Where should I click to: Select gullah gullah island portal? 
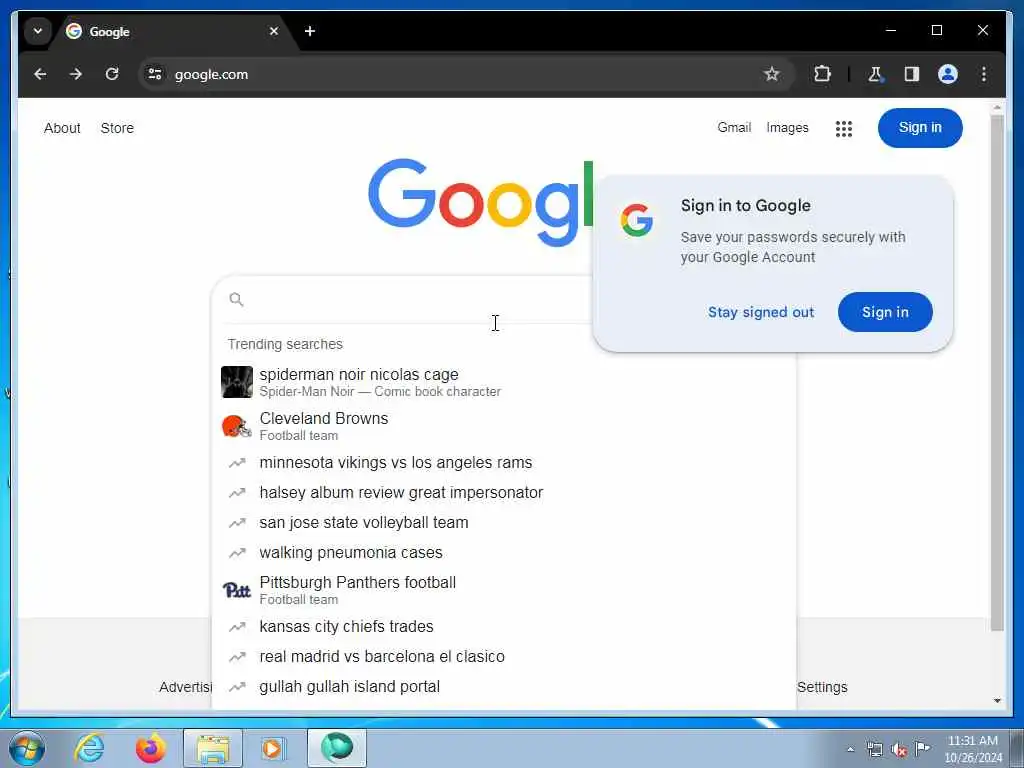point(504,686)
